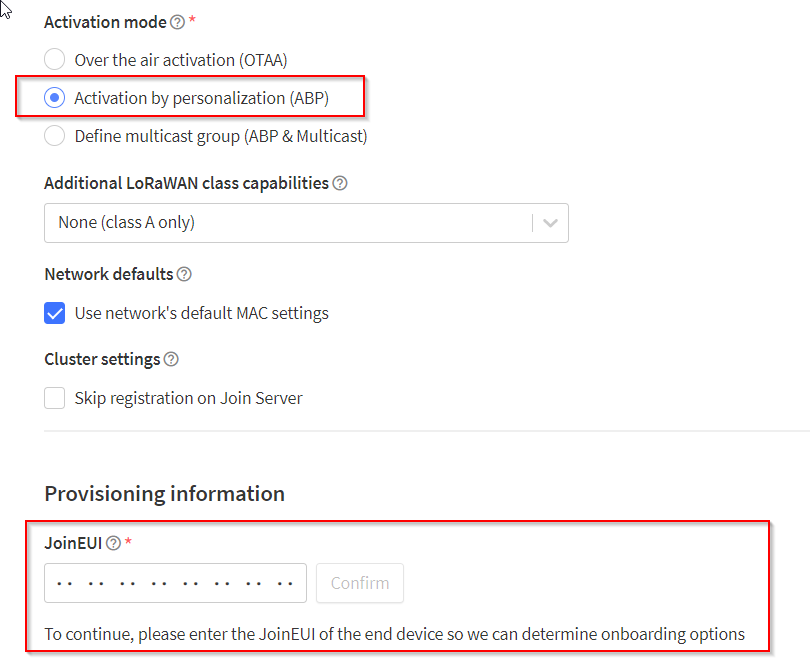810x661 pixels.
Task: Choose Define multicast group (ABP & Multicast)
Action: coord(55,135)
